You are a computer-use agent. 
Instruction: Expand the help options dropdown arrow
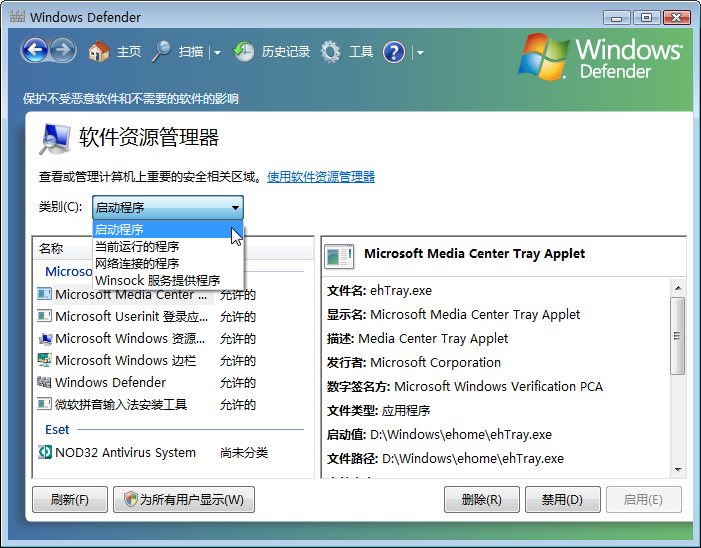420,53
